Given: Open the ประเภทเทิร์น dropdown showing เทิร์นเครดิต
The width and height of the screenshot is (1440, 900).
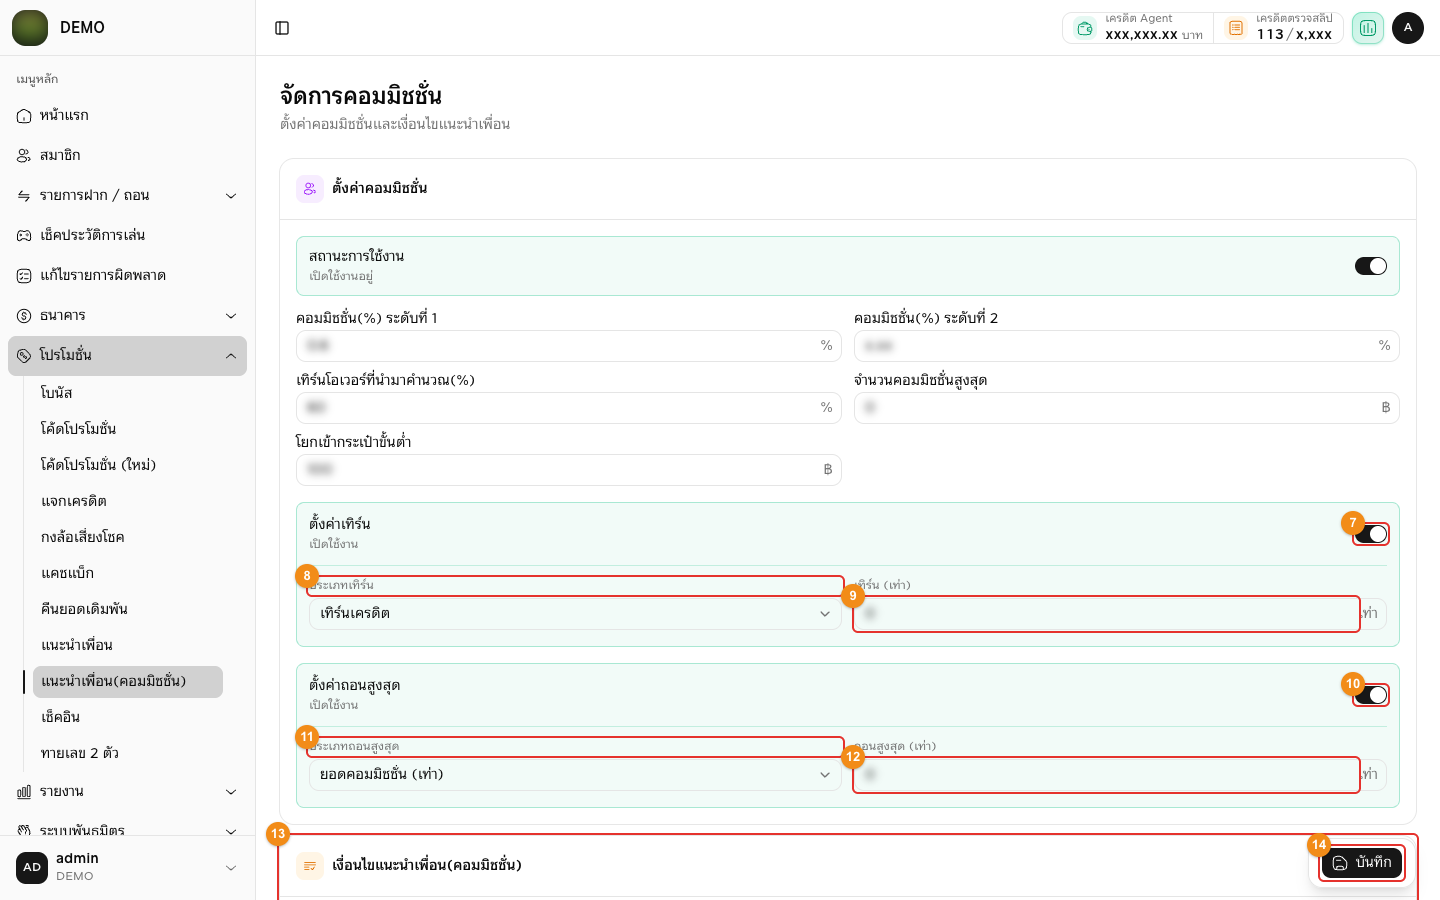Looking at the screenshot, I should pos(575,613).
